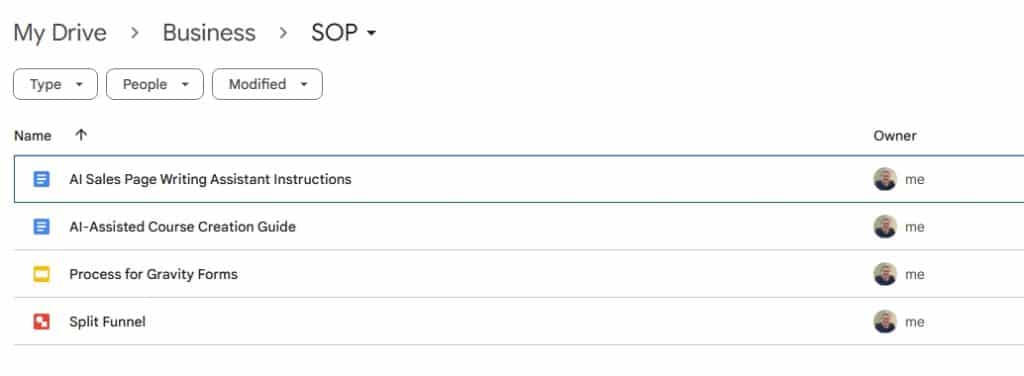Click the Docs icon beside AI-Assisted Course Creation Guide

tap(41, 227)
